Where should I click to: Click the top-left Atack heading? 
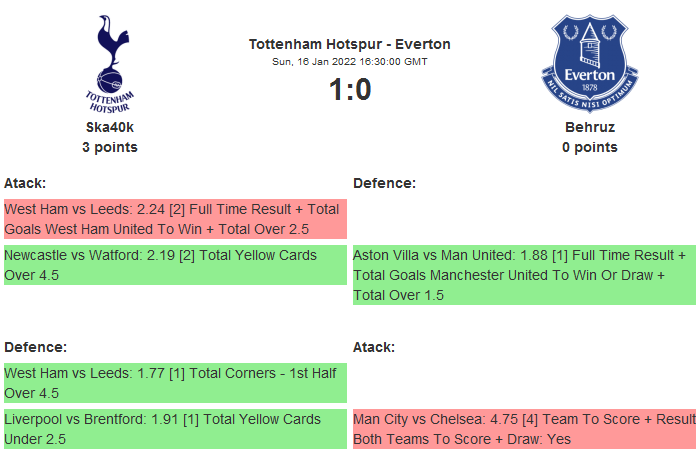[x=25, y=183]
